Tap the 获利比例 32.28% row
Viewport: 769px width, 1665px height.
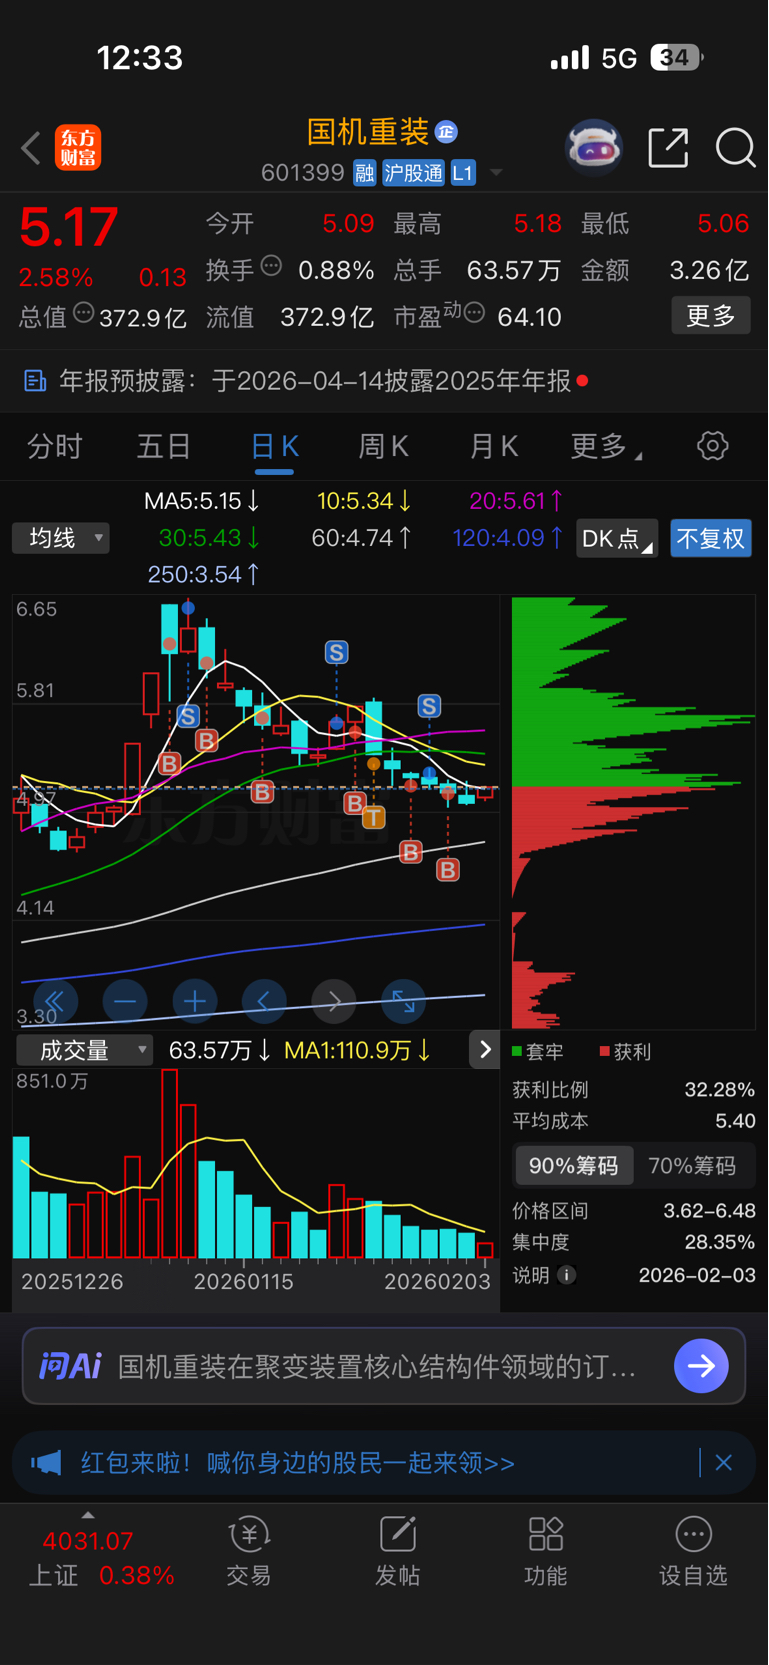(x=633, y=1089)
